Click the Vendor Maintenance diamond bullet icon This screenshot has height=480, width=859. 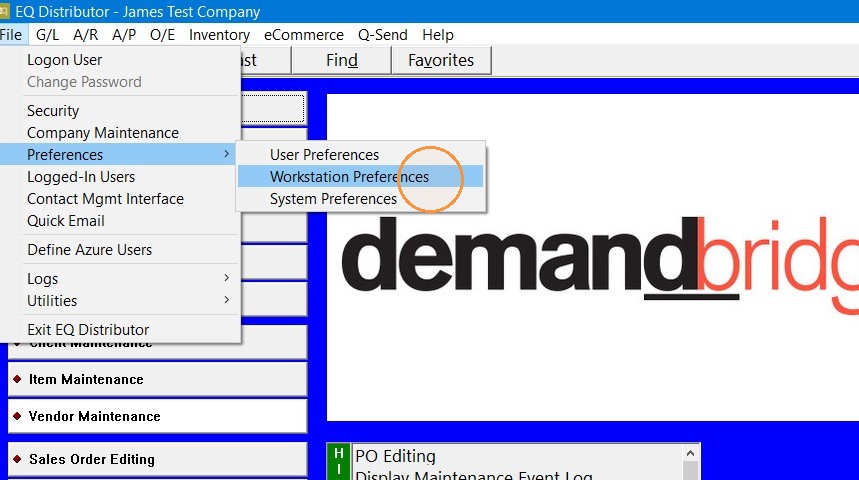click(x=18, y=416)
